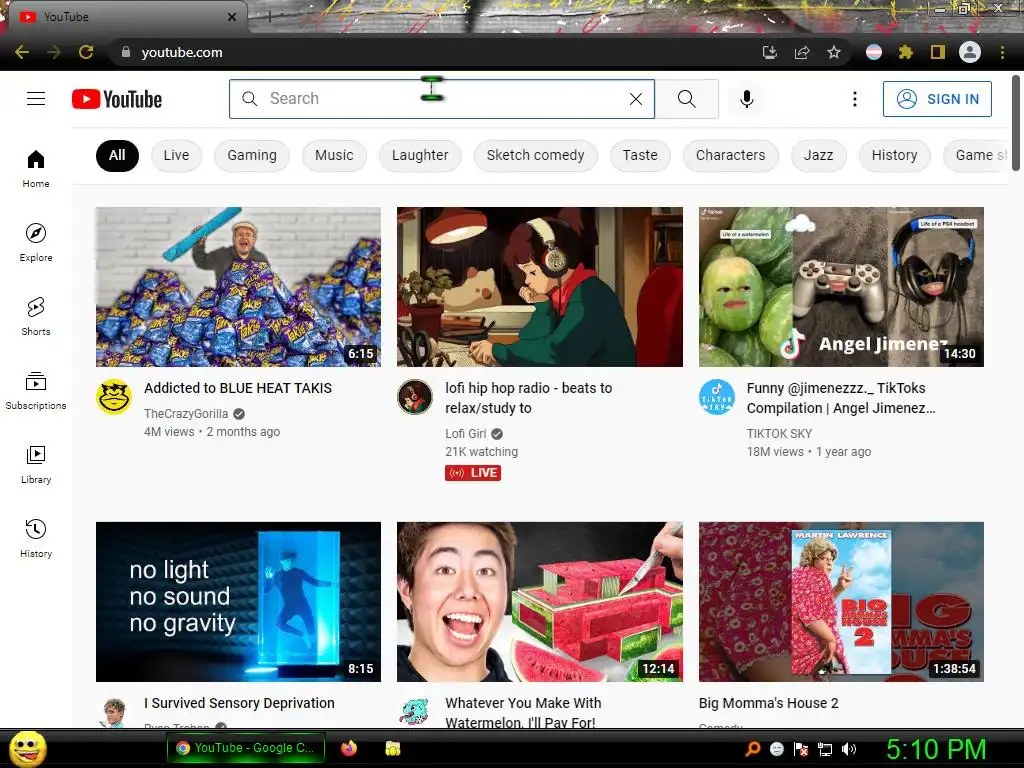Screen dimensions: 1024x768
Task: Launch Firefox from the taskbar
Action: pos(349,748)
